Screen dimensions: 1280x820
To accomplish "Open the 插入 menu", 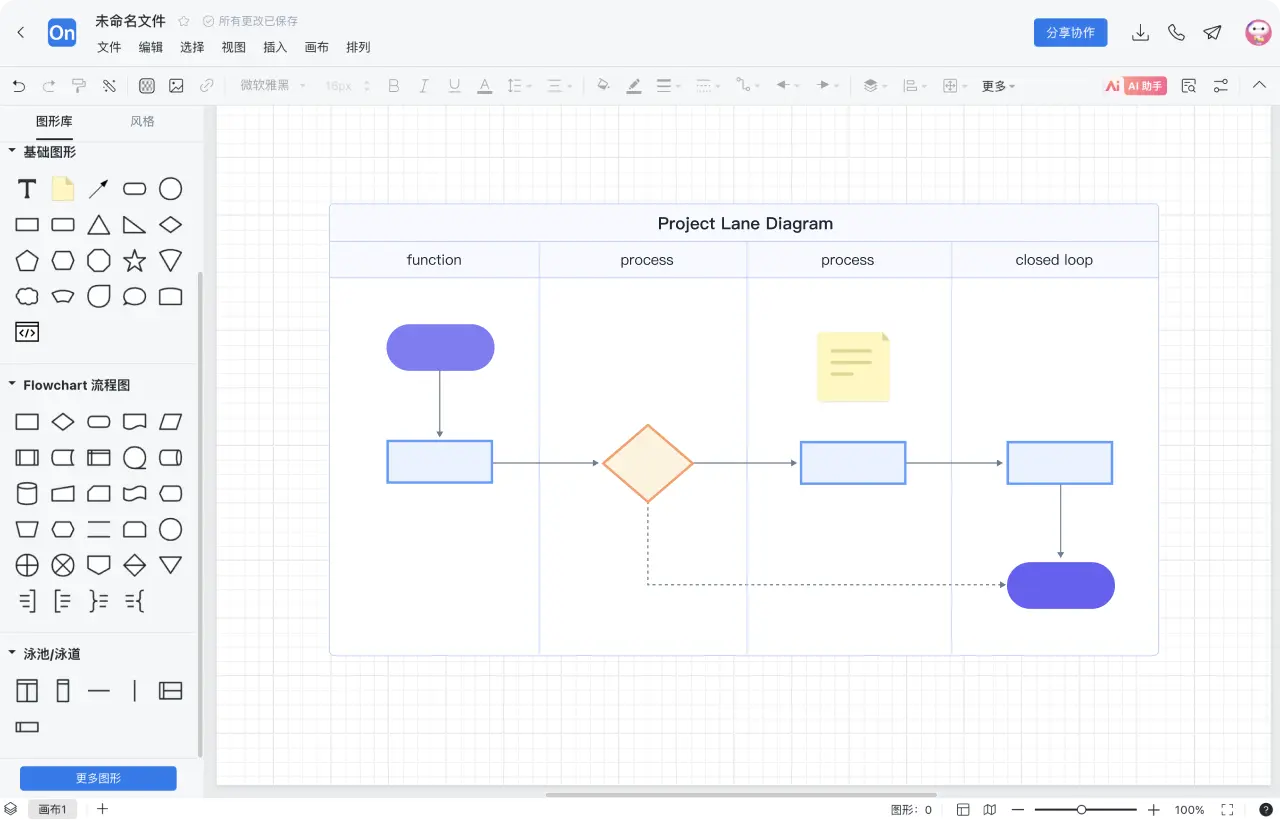I will click(x=275, y=47).
